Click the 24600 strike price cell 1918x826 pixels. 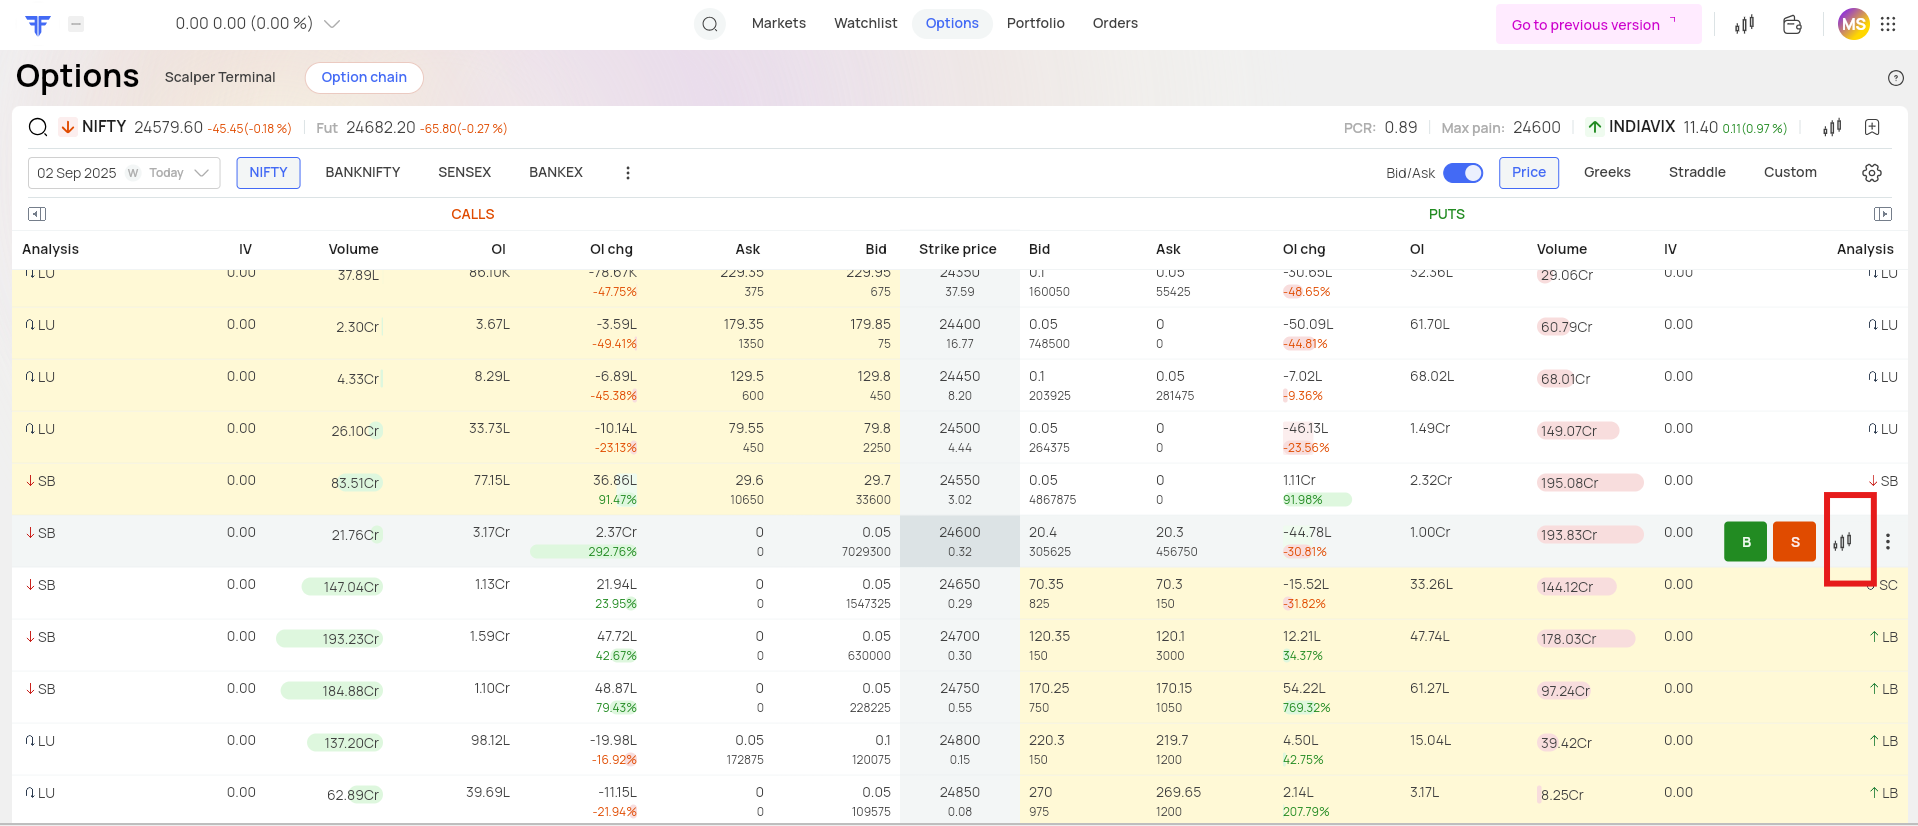[x=959, y=541]
